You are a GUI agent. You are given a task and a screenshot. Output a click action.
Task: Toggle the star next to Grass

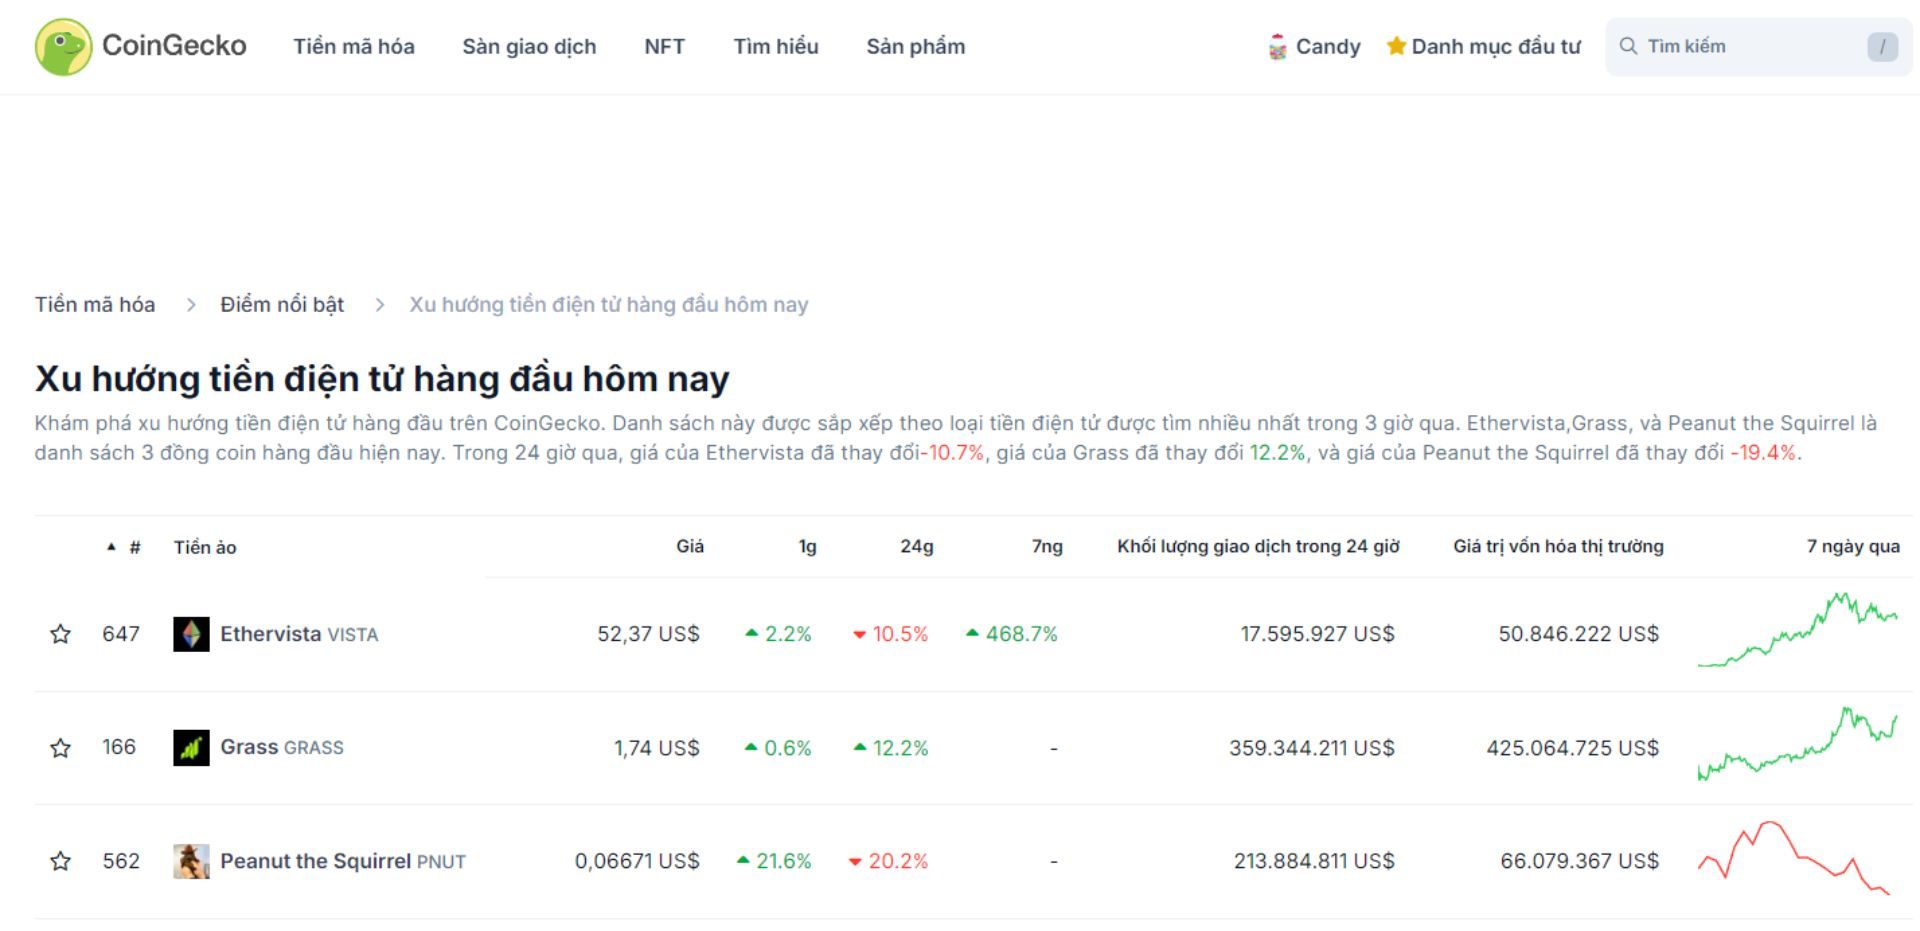pos(60,747)
